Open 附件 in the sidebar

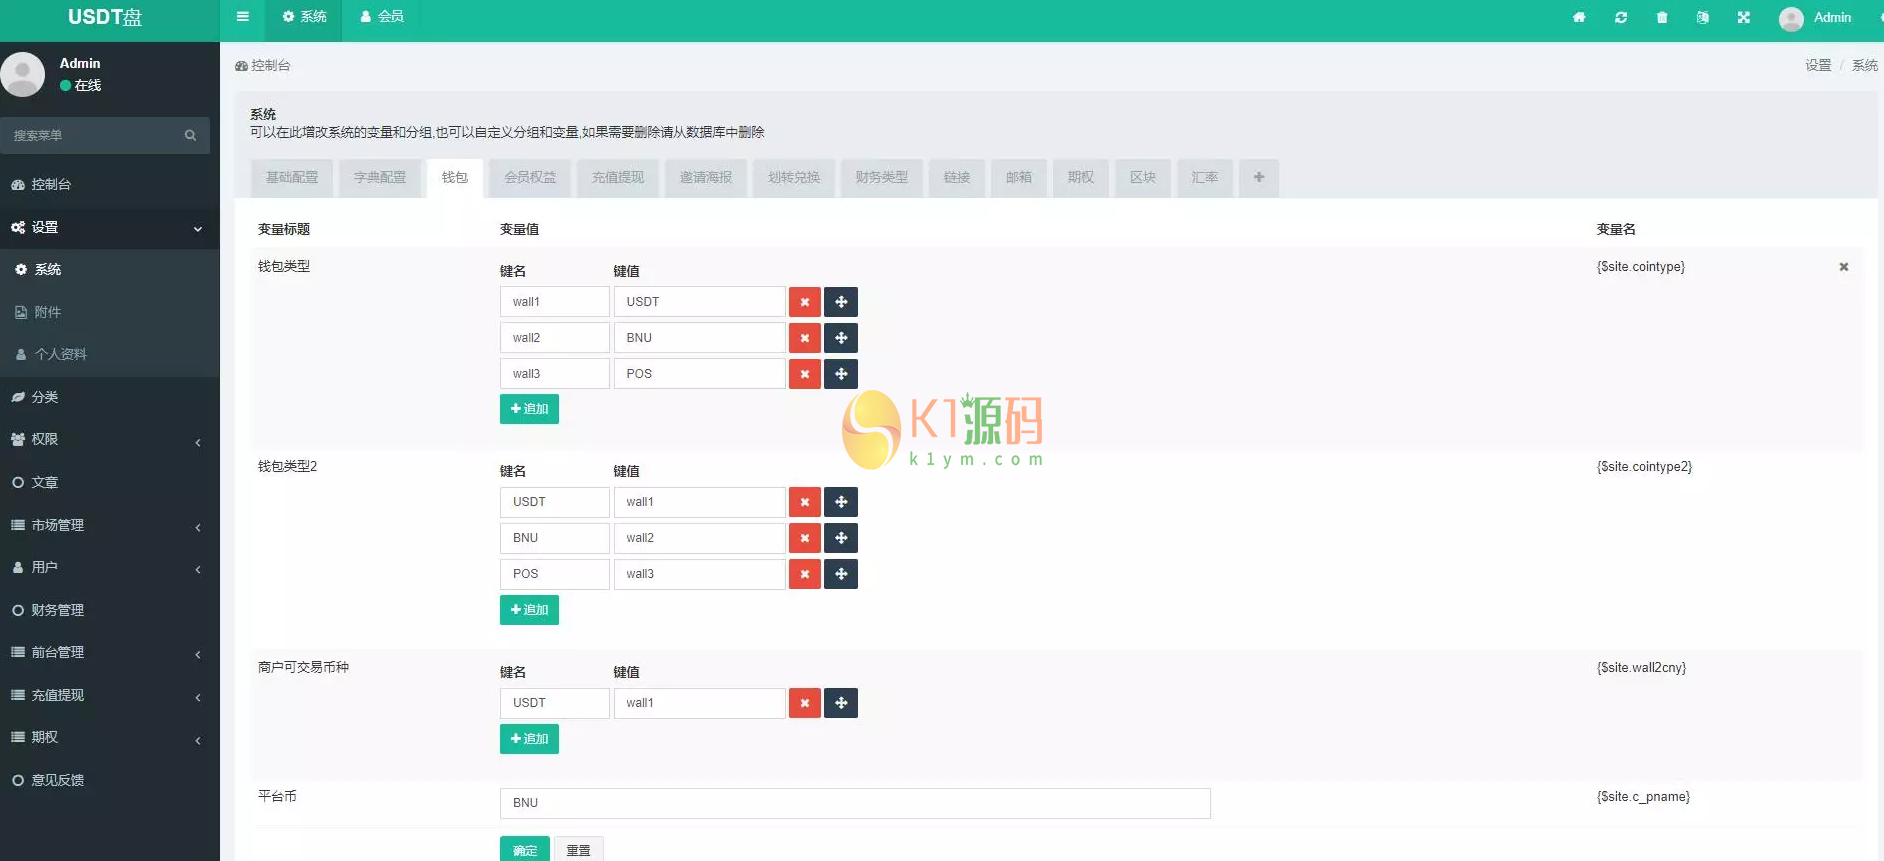tap(109, 312)
